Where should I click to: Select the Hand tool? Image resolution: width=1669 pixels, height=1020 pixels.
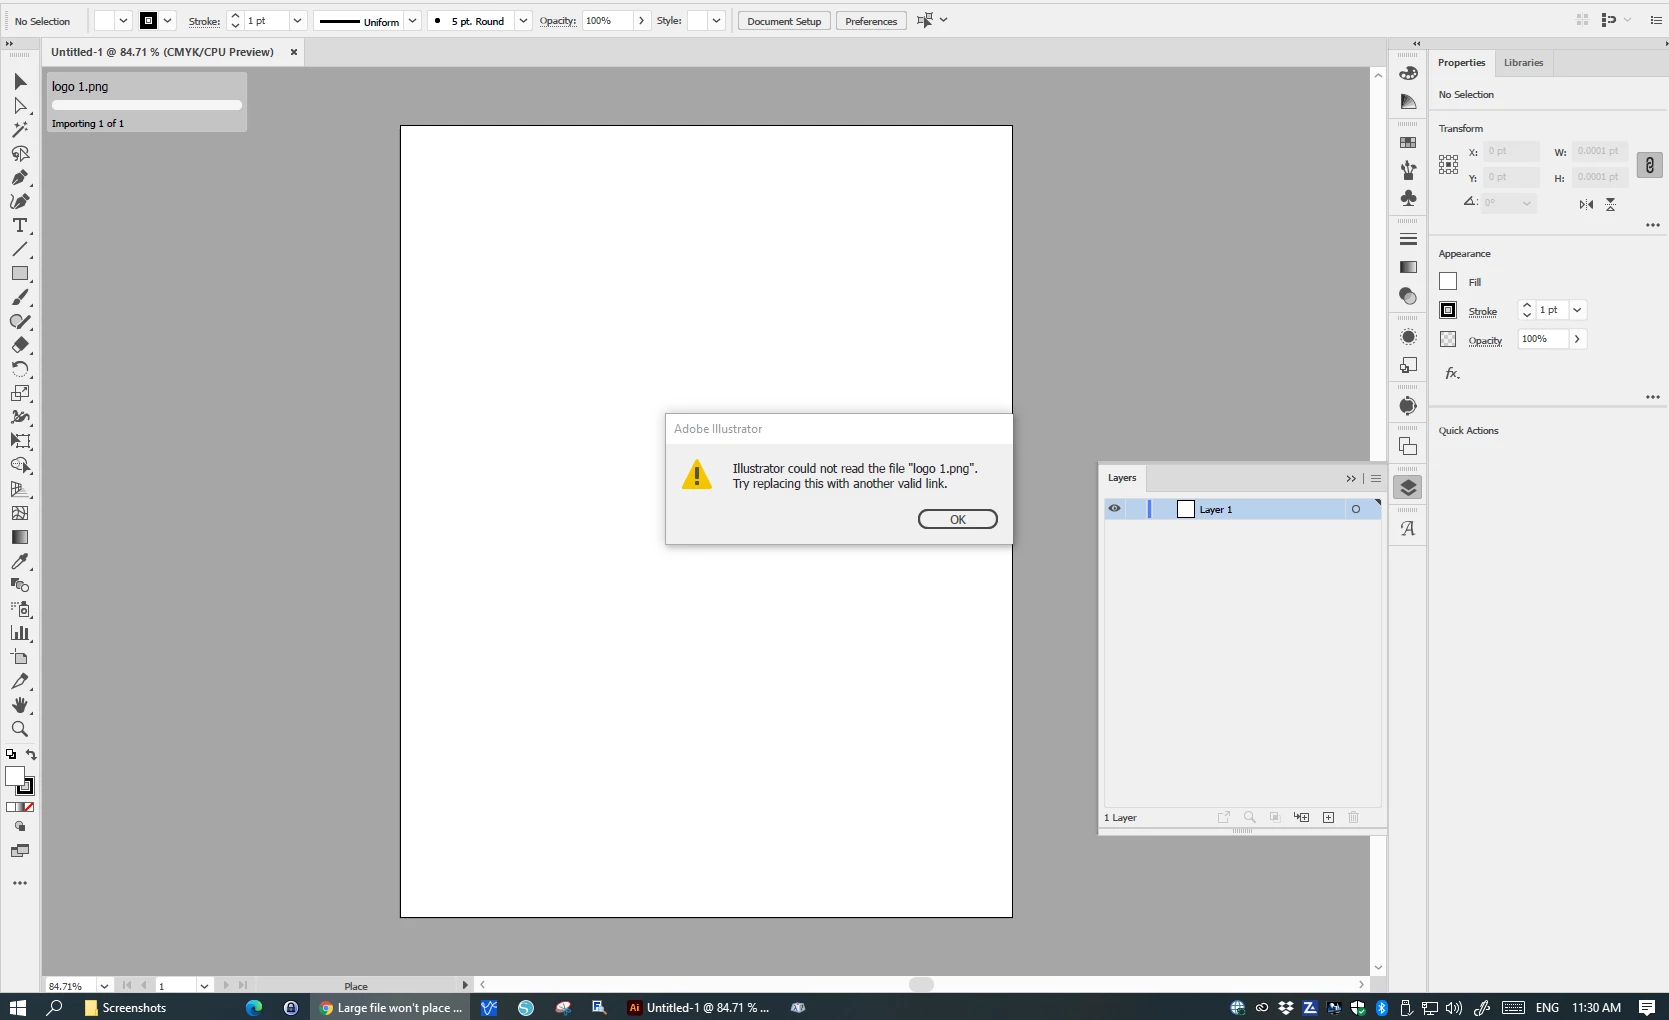point(20,706)
